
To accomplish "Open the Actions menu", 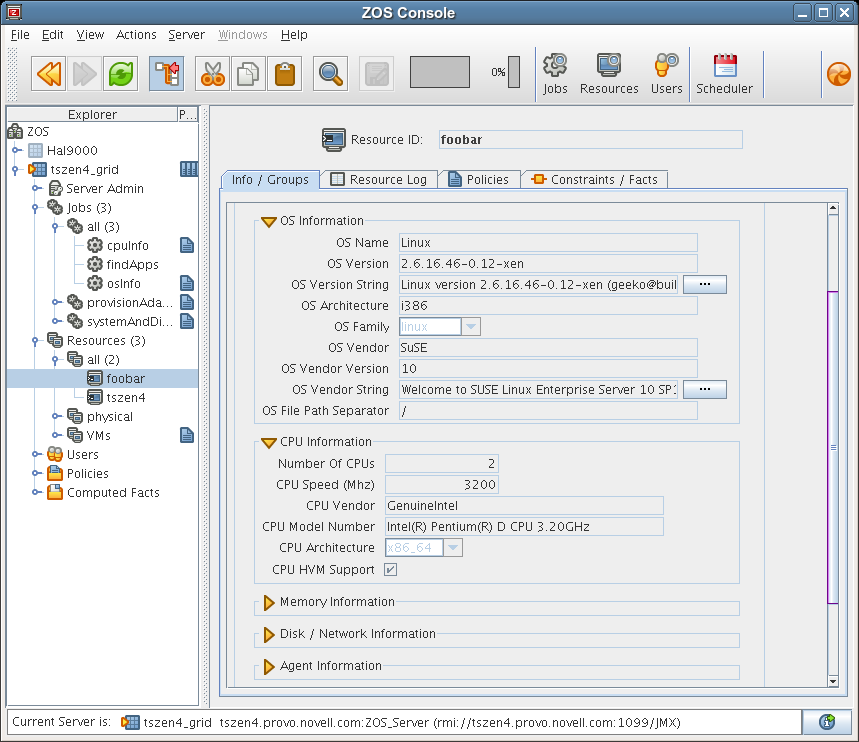I will (x=136, y=34).
